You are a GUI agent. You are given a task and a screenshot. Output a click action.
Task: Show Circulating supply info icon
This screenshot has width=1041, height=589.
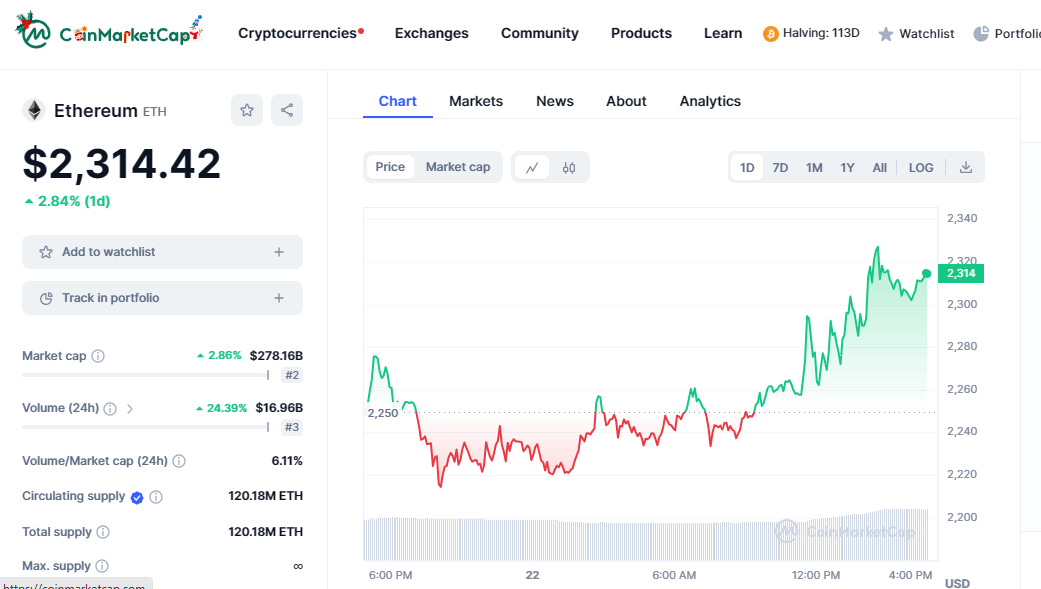tap(156, 497)
